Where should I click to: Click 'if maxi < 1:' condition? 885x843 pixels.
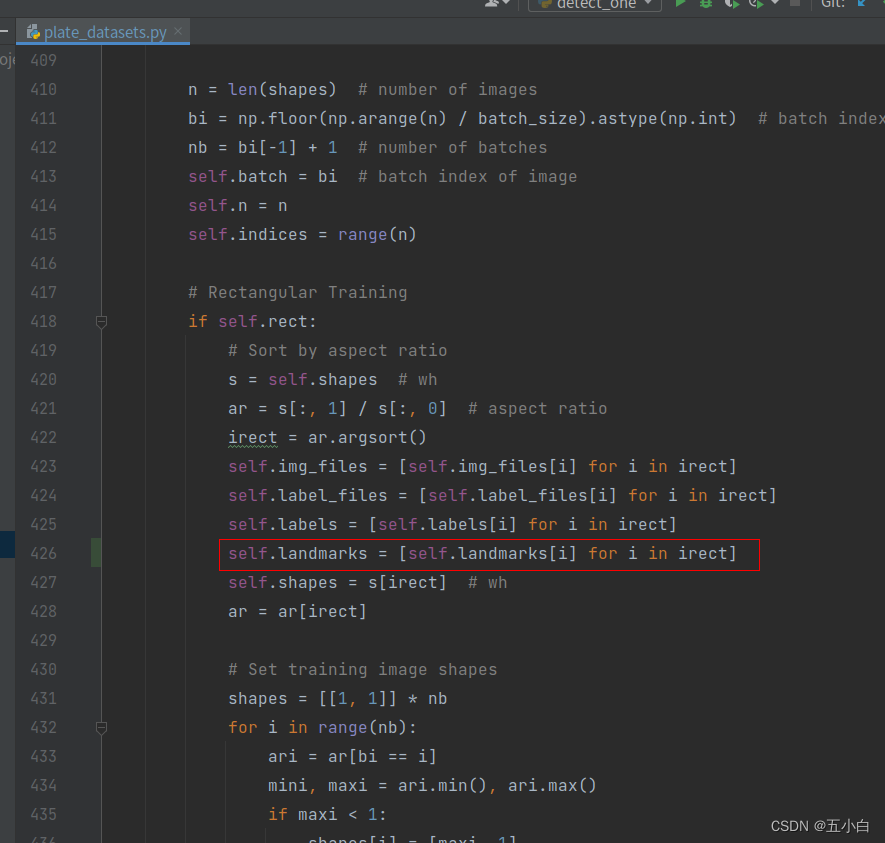tap(327, 815)
